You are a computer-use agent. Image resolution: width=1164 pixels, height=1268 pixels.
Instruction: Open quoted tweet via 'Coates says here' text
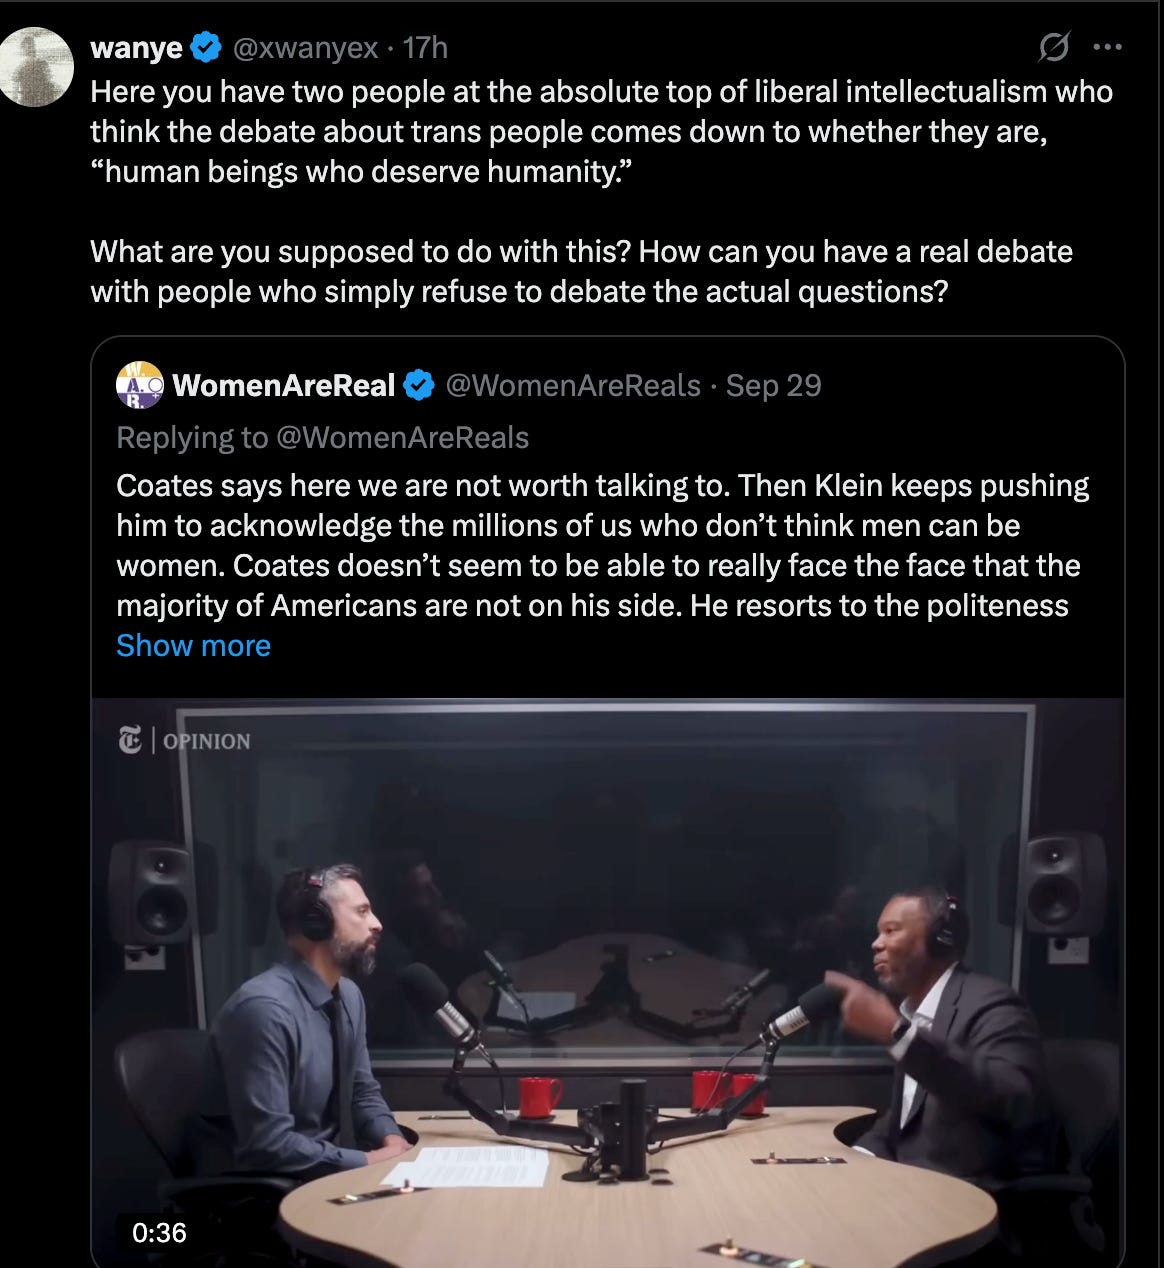[x=603, y=545]
